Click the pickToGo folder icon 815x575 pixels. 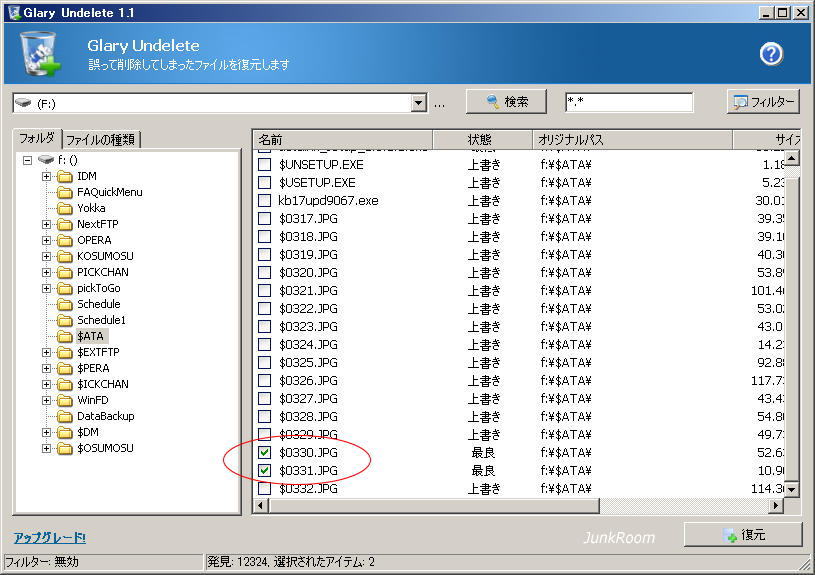click(x=65, y=289)
